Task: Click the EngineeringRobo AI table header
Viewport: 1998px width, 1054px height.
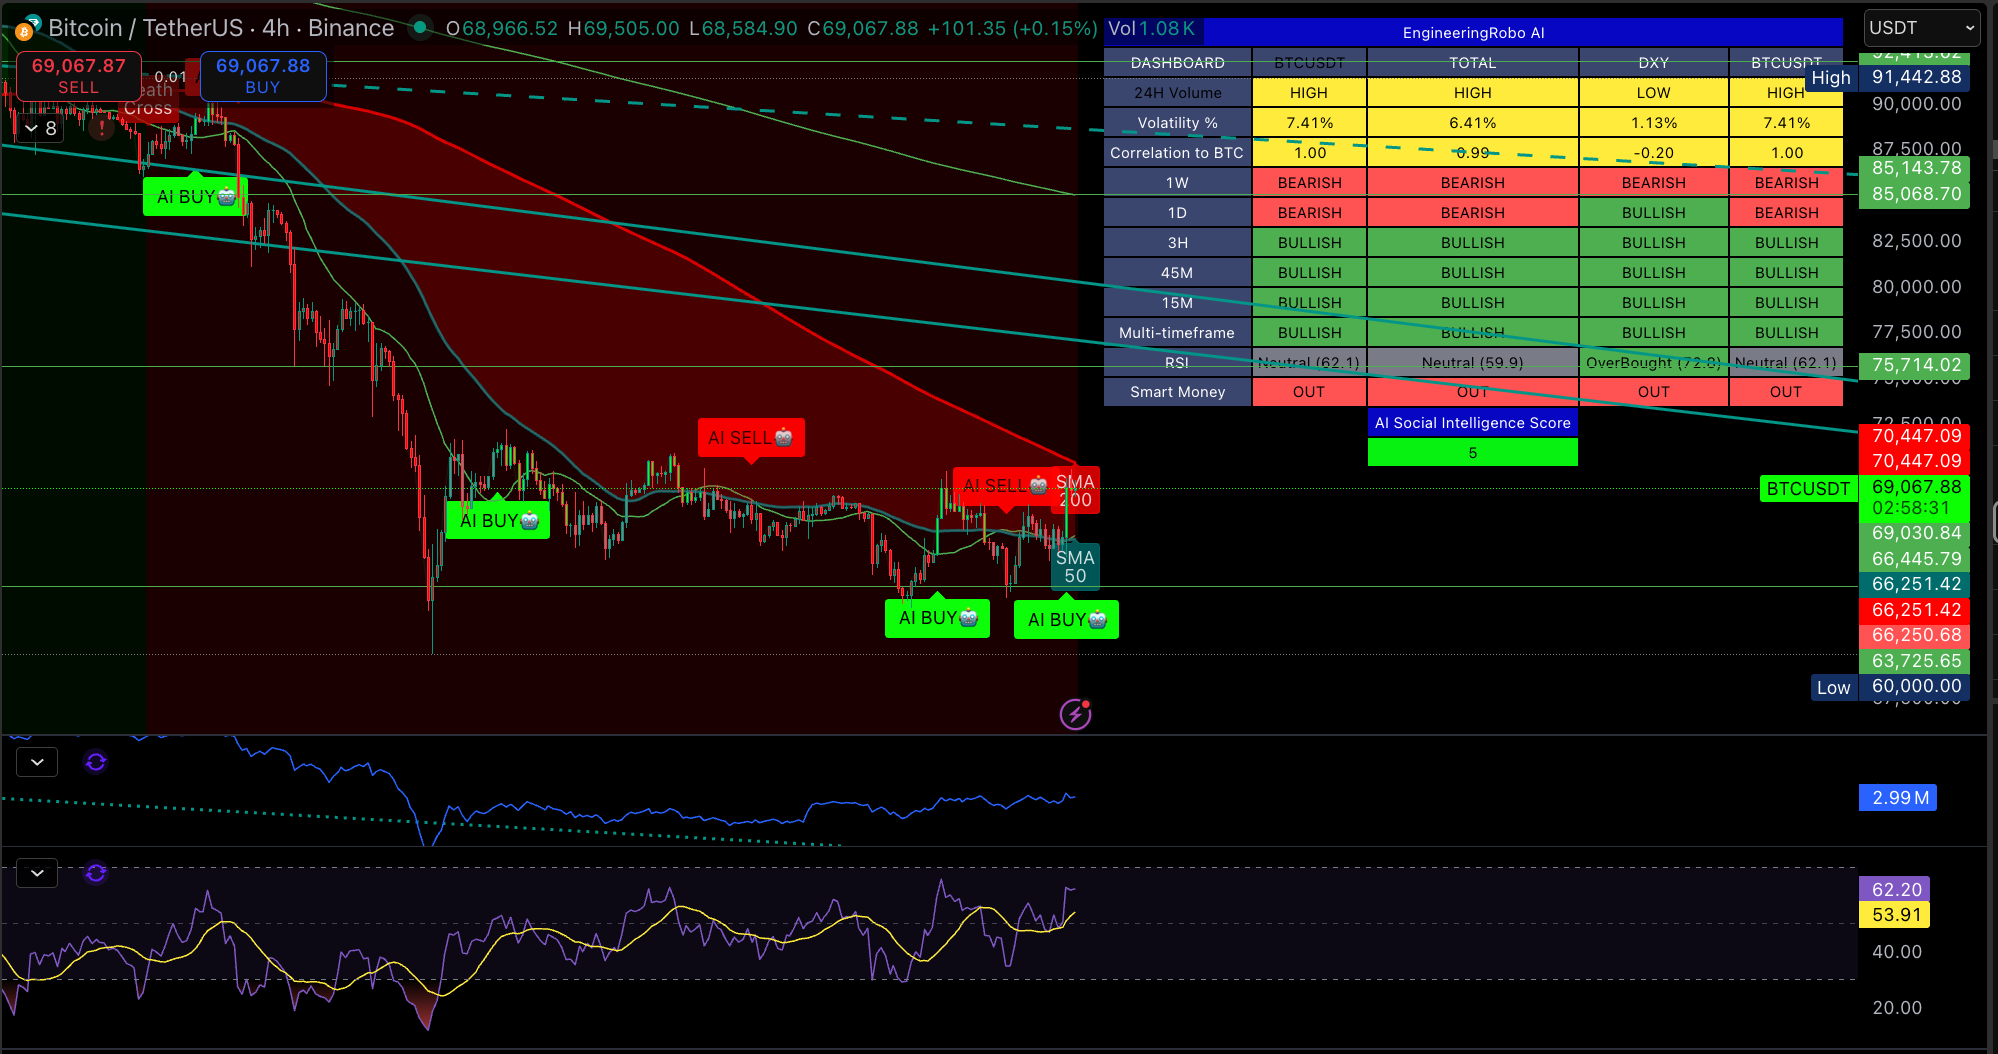Action: pyautogui.click(x=1473, y=32)
